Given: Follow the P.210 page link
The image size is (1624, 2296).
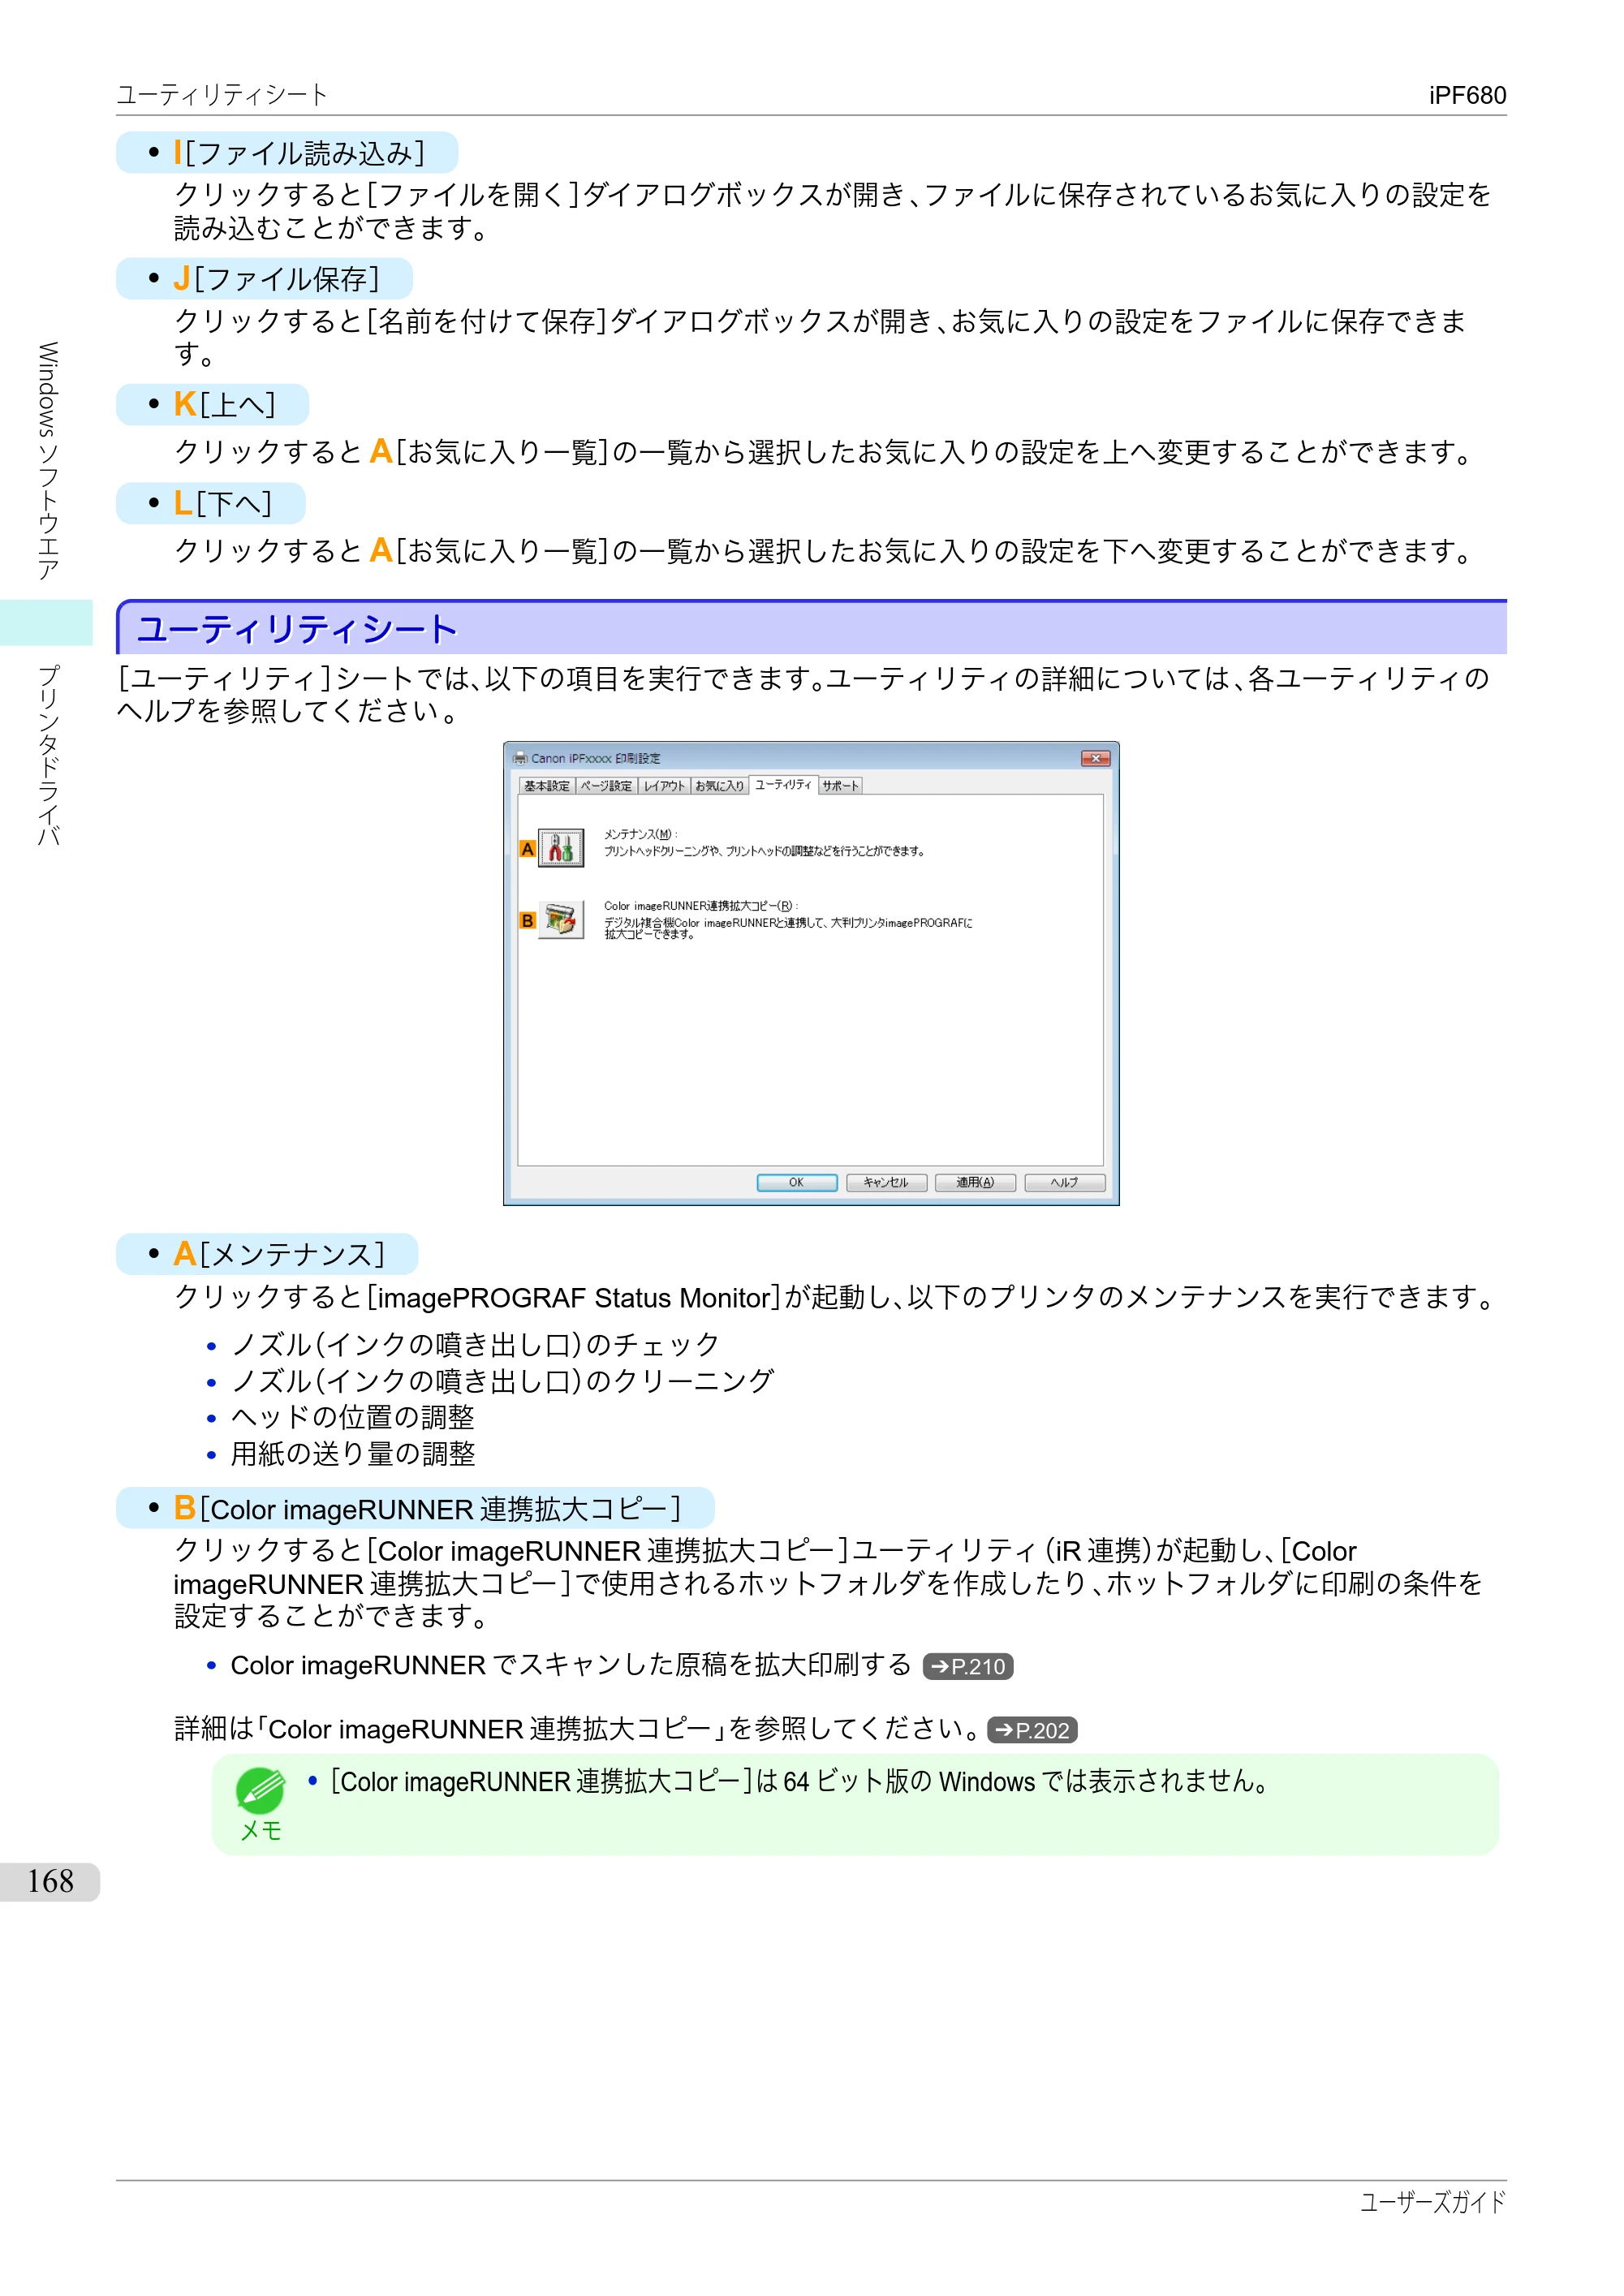Looking at the screenshot, I should point(968,1666).
